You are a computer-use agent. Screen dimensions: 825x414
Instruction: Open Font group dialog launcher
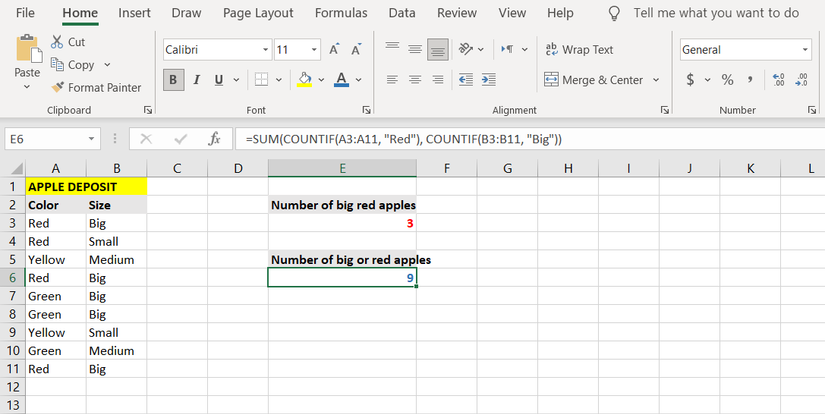366,110
